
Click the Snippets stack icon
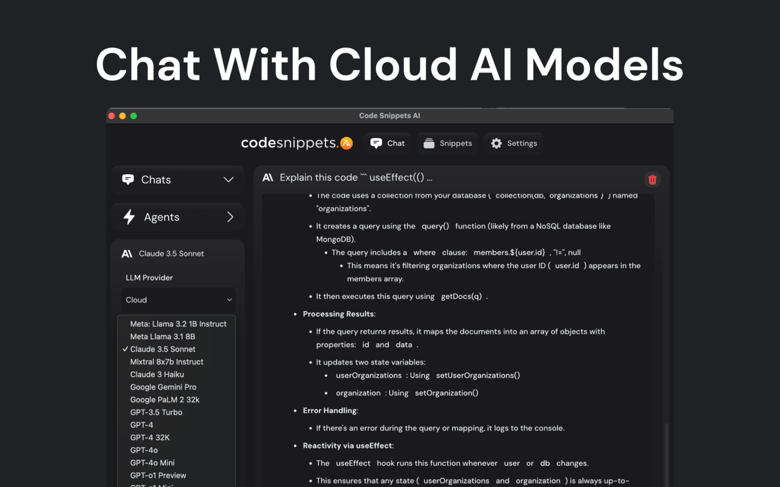[429, 143]
